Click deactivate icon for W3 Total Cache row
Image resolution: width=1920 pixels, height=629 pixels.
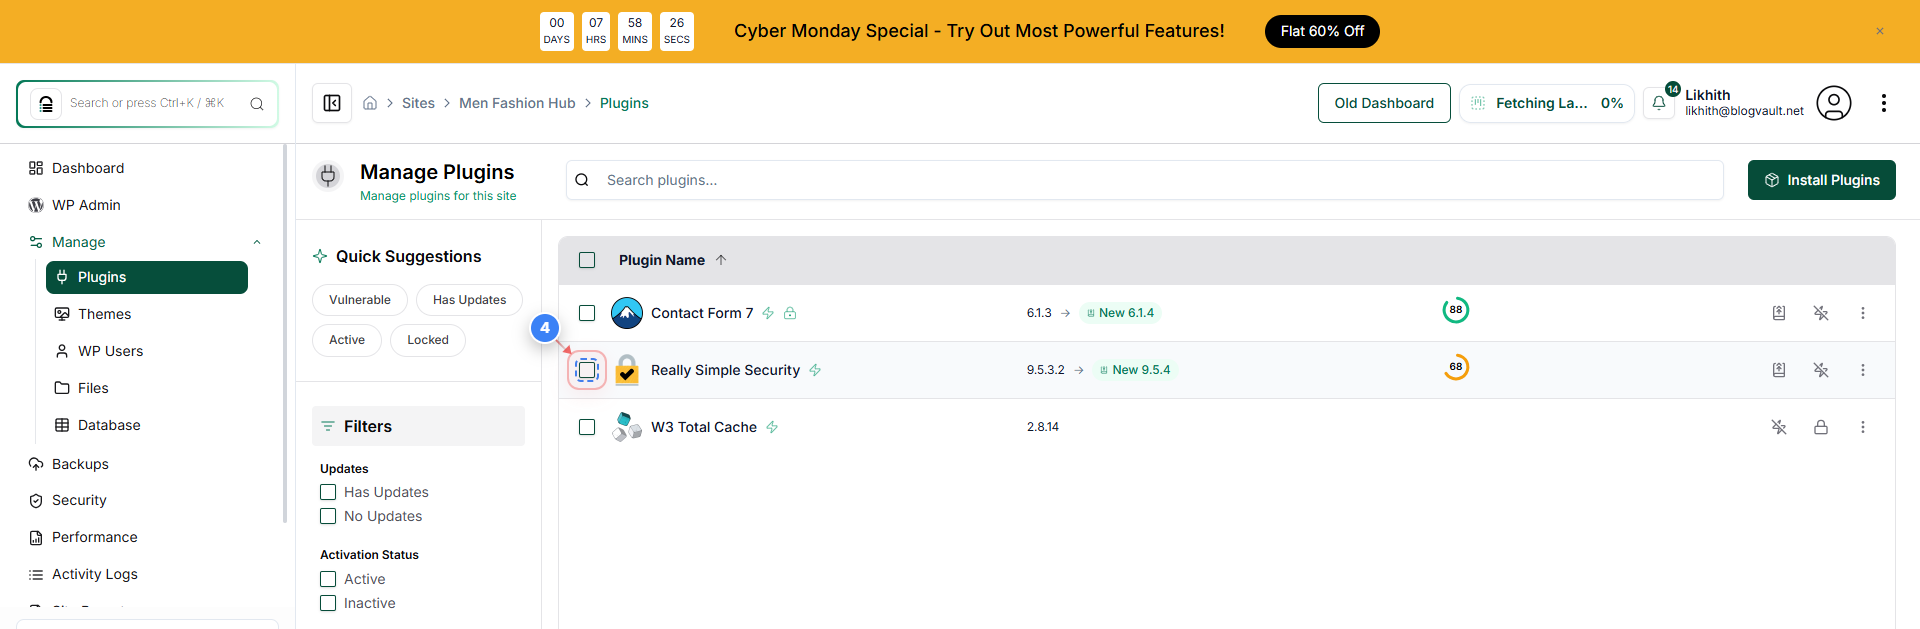coord(1779,427)
